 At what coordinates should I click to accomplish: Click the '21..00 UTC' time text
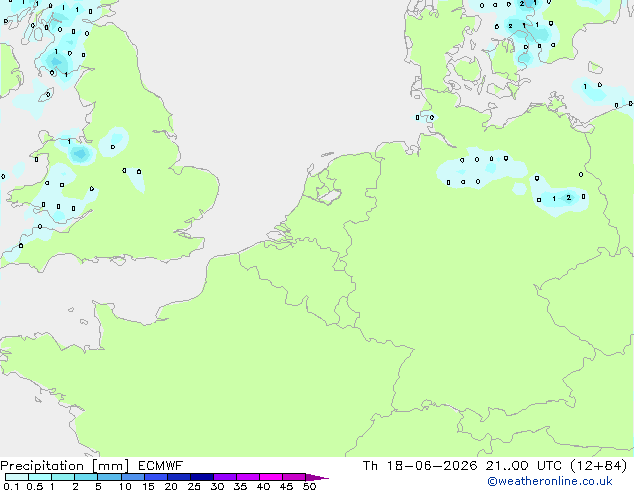click(524, 466)
